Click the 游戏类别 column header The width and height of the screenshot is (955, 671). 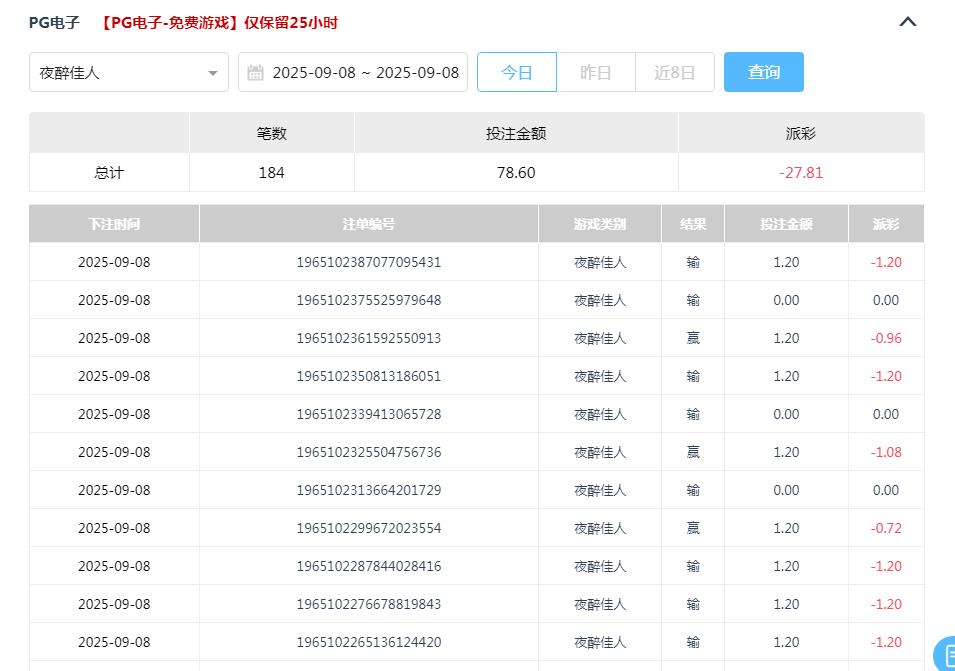coord(599,223)
